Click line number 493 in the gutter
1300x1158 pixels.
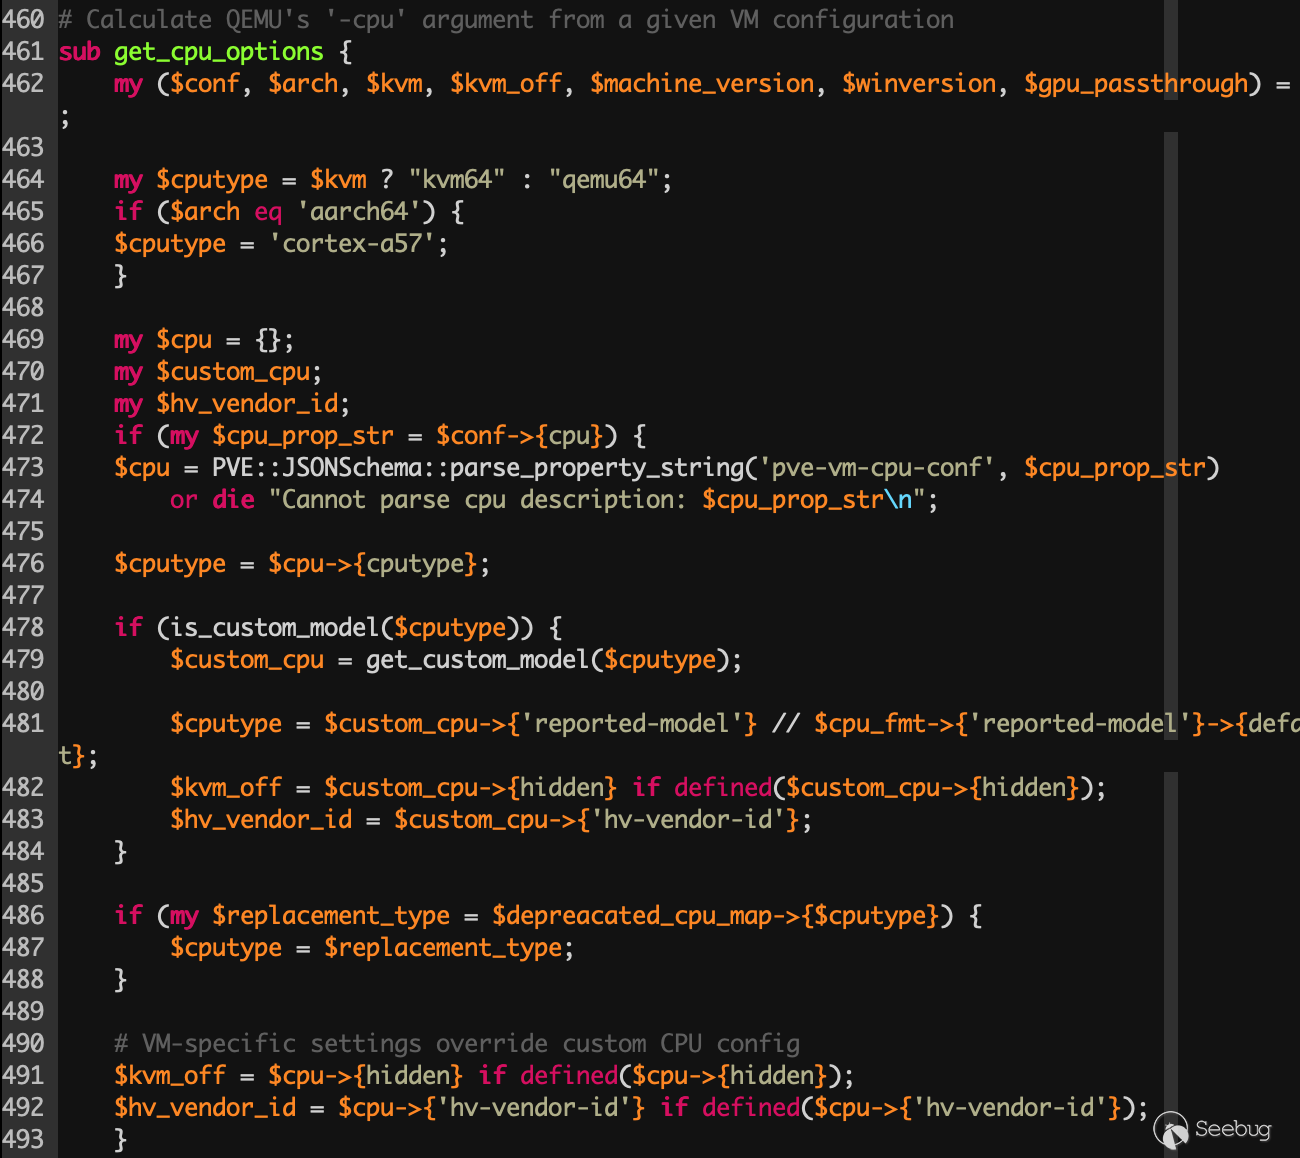coord(24,1140)
